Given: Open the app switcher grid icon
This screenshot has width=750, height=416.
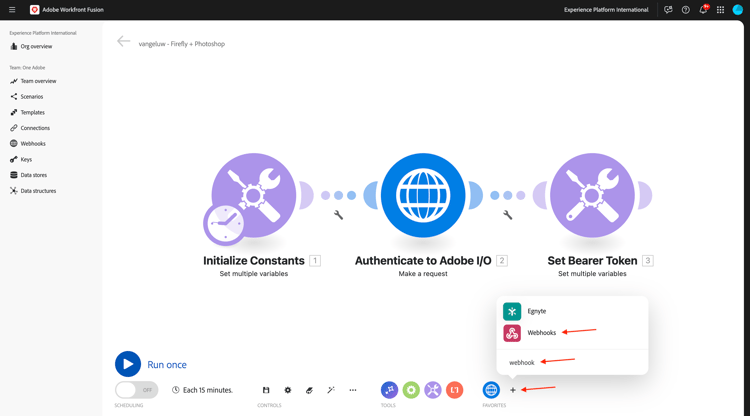Looking at the screenshot, I should [x=720, y=10].
